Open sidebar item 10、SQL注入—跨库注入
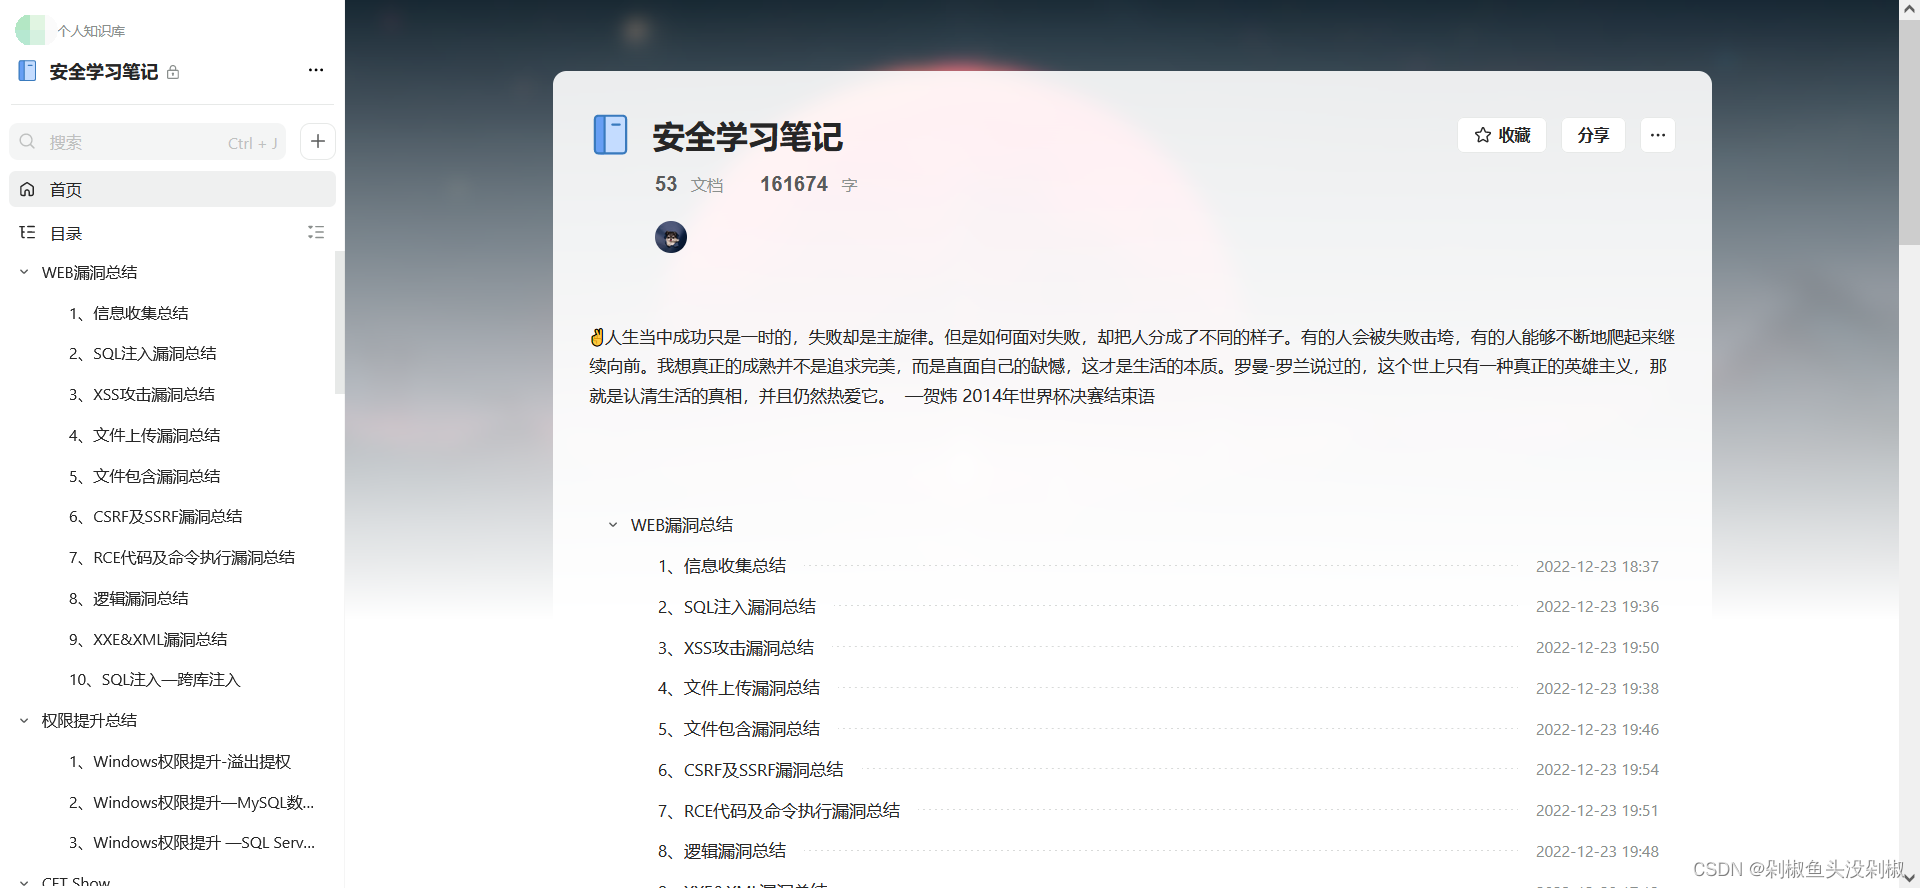 tap(155, 679)
